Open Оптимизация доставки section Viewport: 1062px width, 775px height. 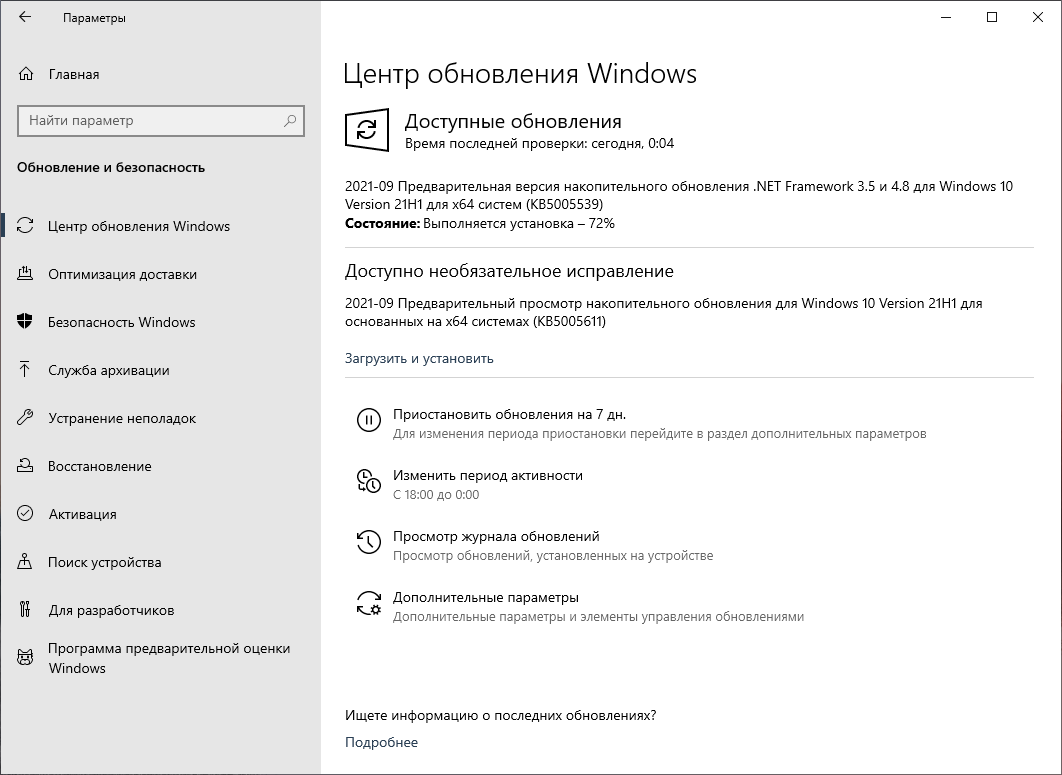(x=122, y=274)
